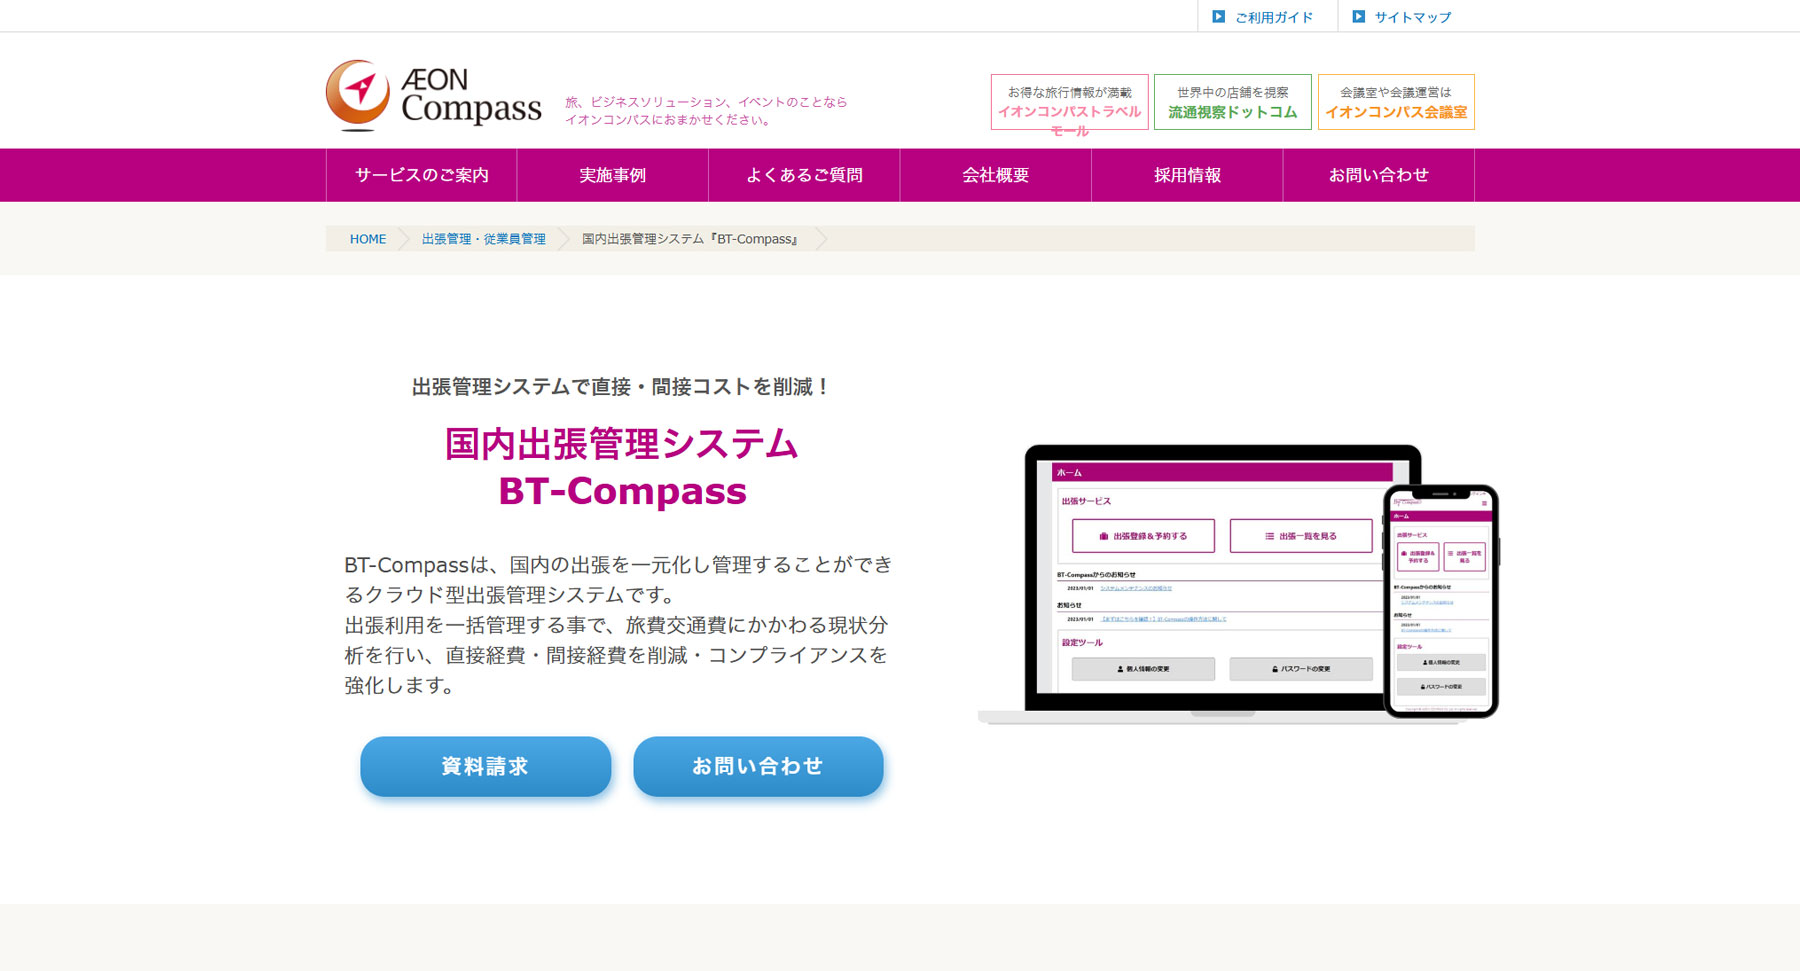Click the 国内出張管理システム BT-Compass heading

(622, 467)
